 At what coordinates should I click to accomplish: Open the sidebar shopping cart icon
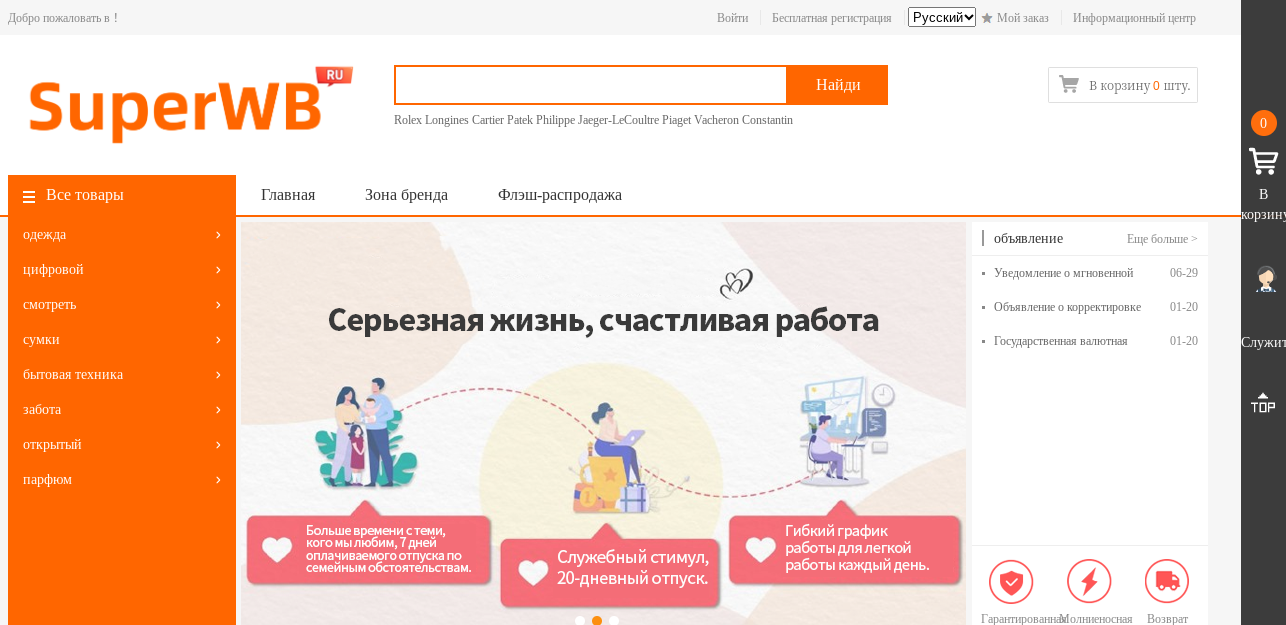click(x=1263, y=161)
